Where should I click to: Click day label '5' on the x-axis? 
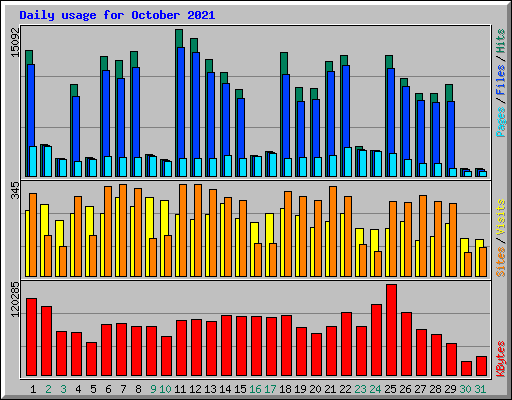pos(93,389)
